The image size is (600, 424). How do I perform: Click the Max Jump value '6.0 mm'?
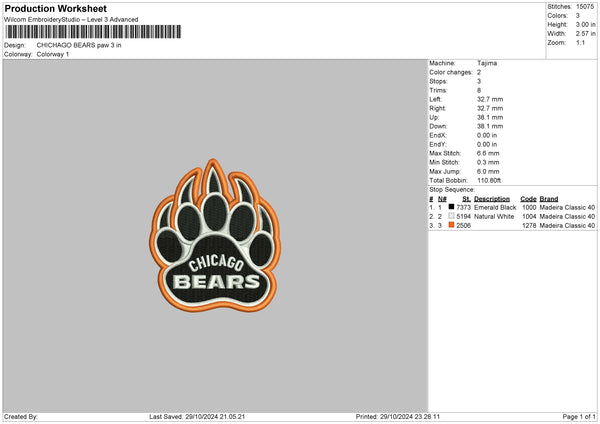pos(488,171)
